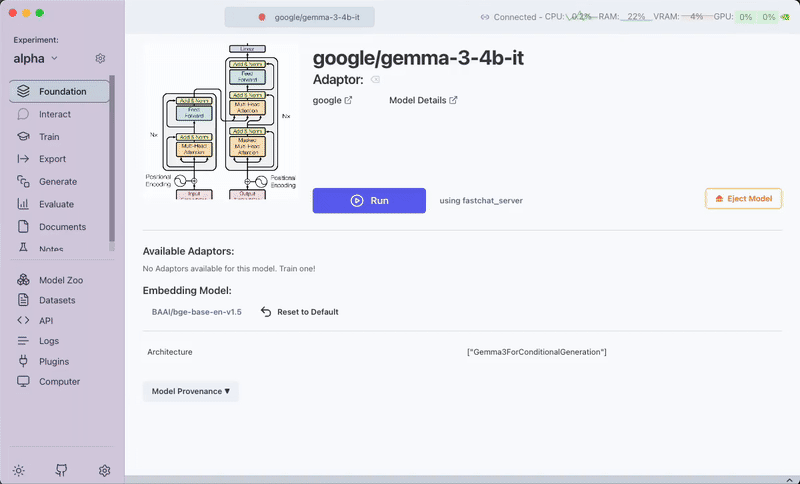This screenshot has height=484, width=800.
Task: Open the Interact chat page
Action: click(55, 114)
